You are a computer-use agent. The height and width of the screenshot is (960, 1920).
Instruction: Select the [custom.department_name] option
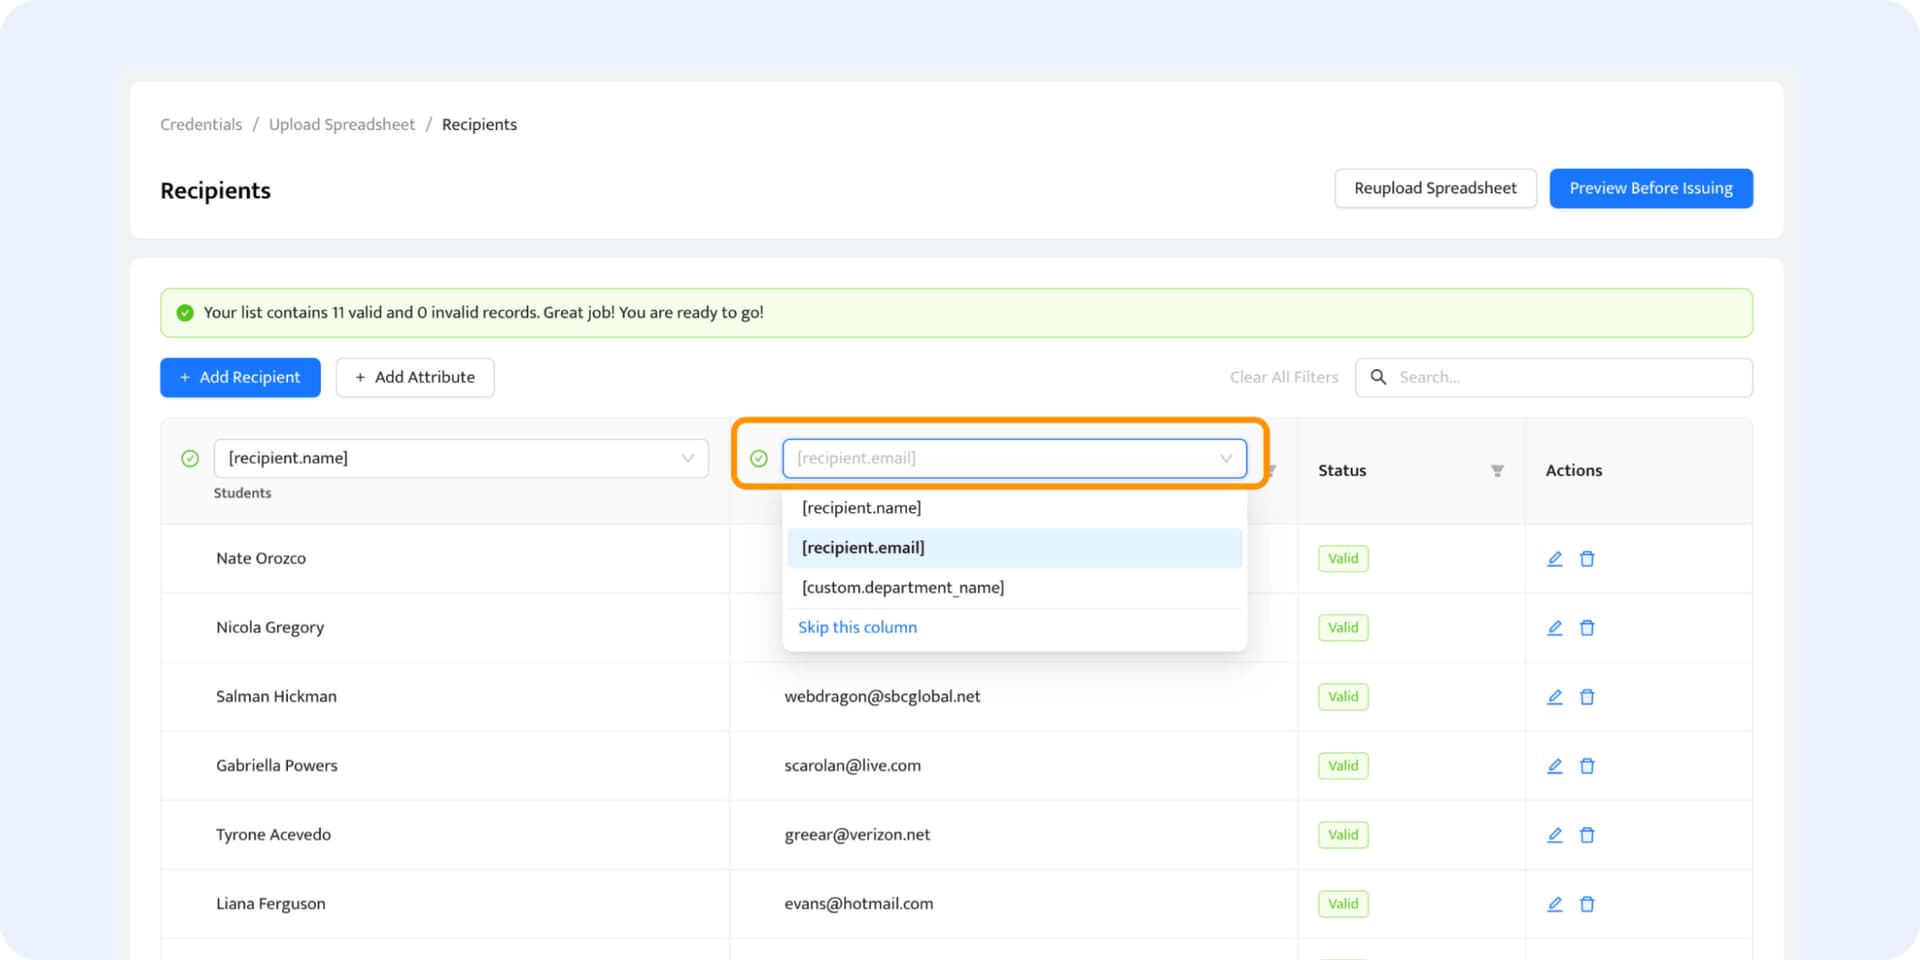902,588
